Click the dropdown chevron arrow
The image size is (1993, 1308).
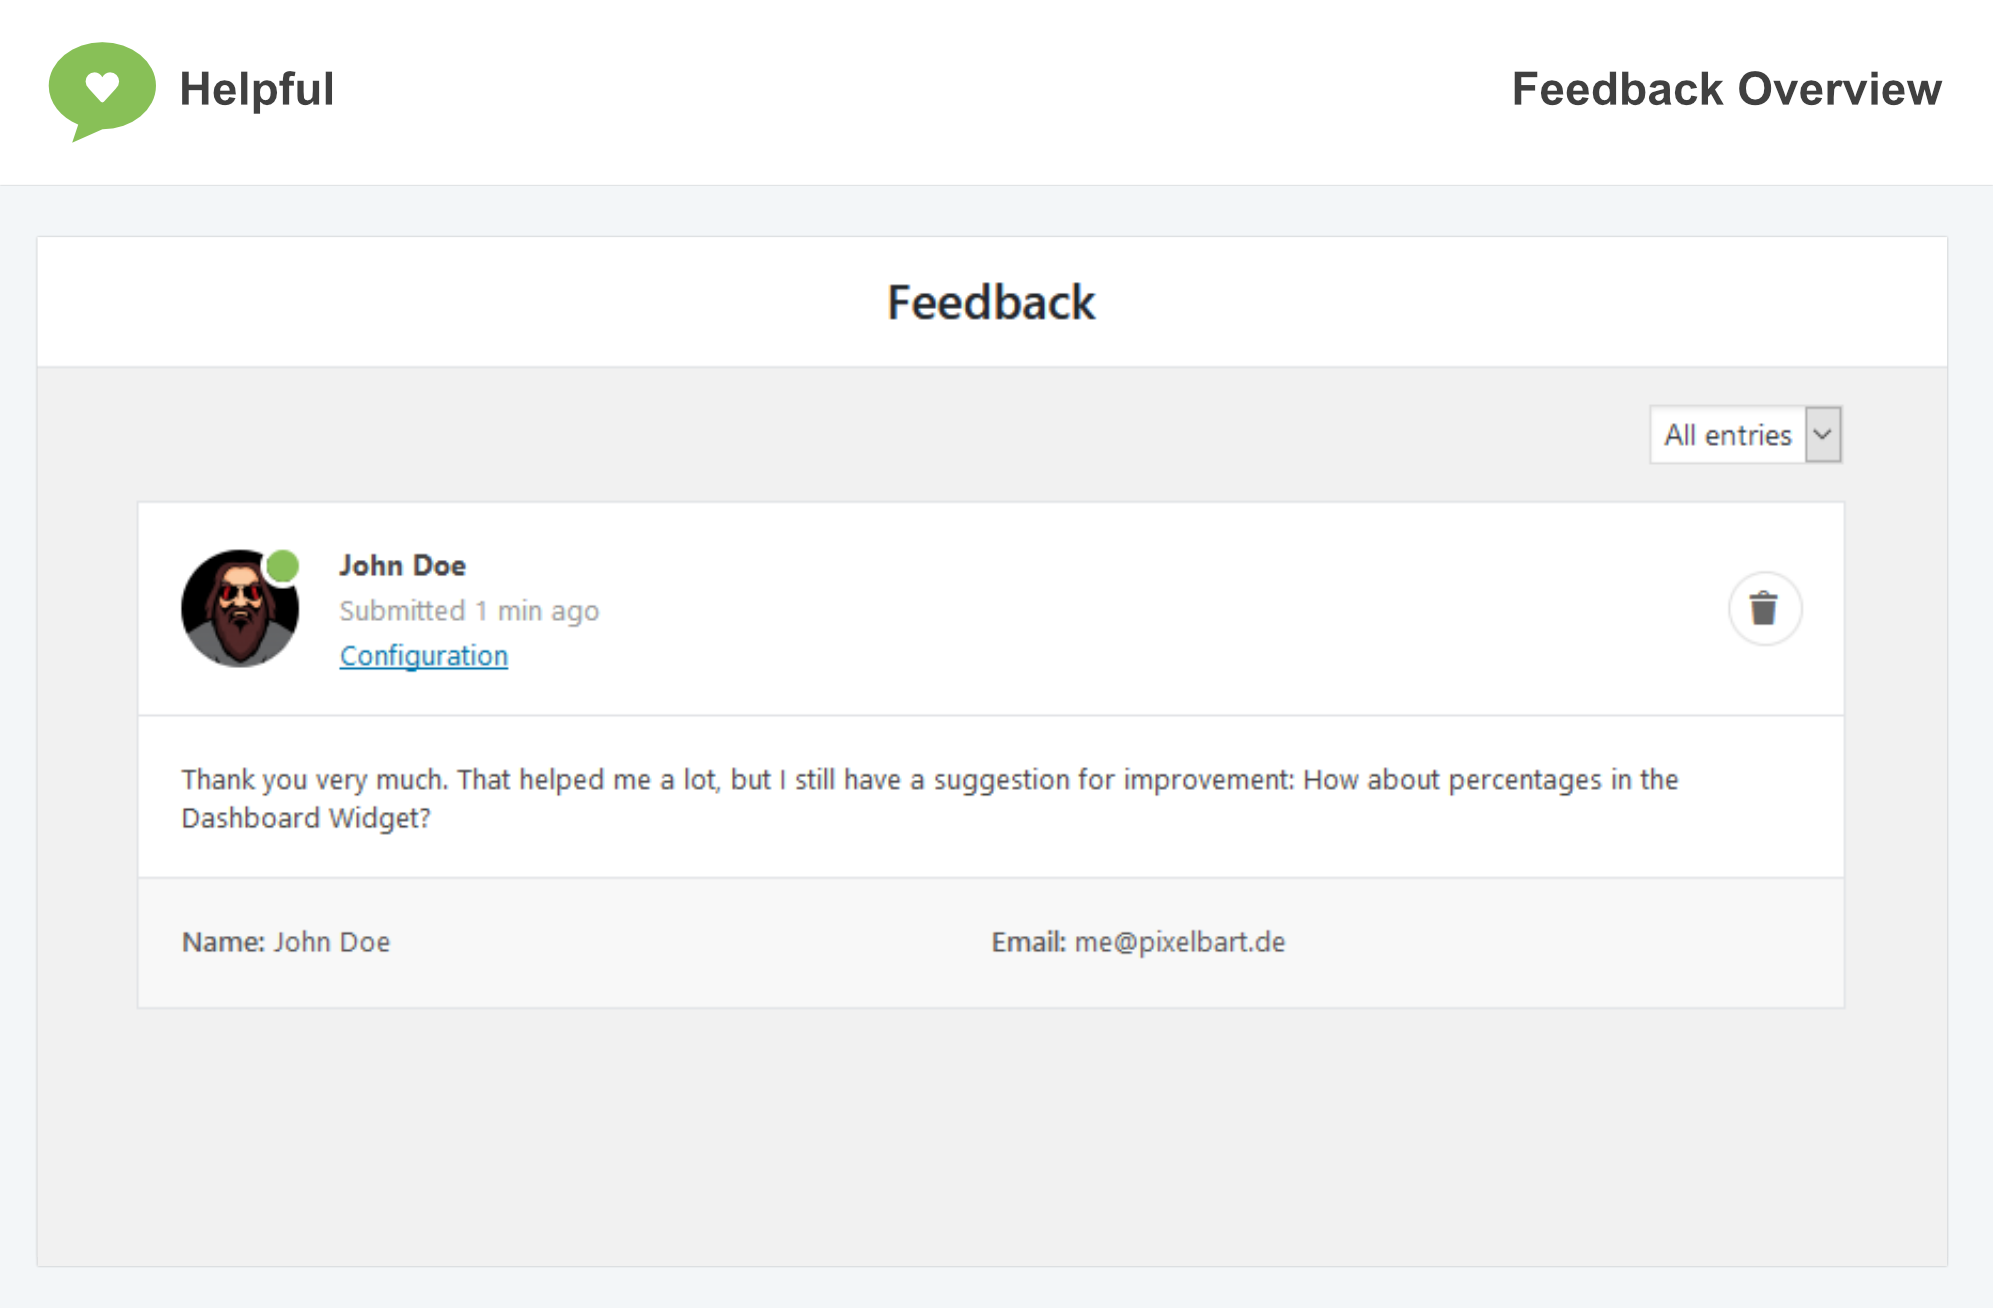click(x=1822, y=435)
